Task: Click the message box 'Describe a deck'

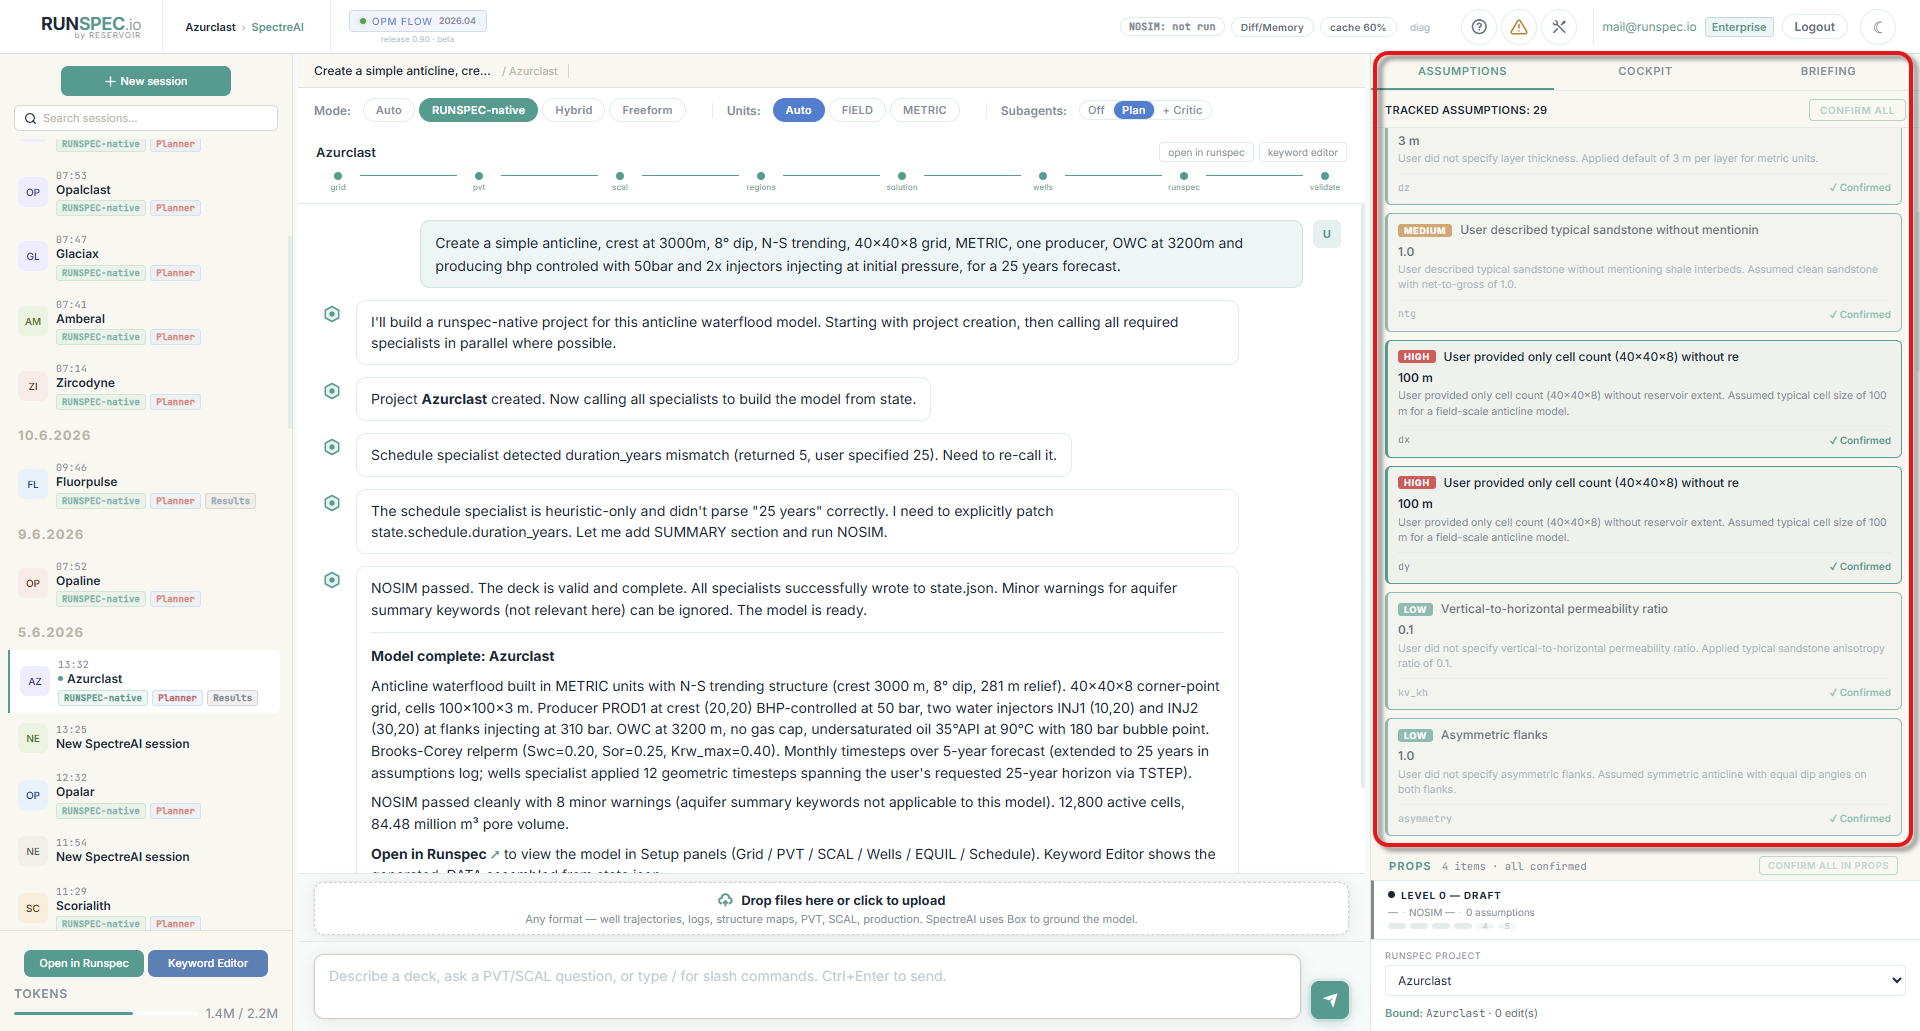Action: click(807, 987)
